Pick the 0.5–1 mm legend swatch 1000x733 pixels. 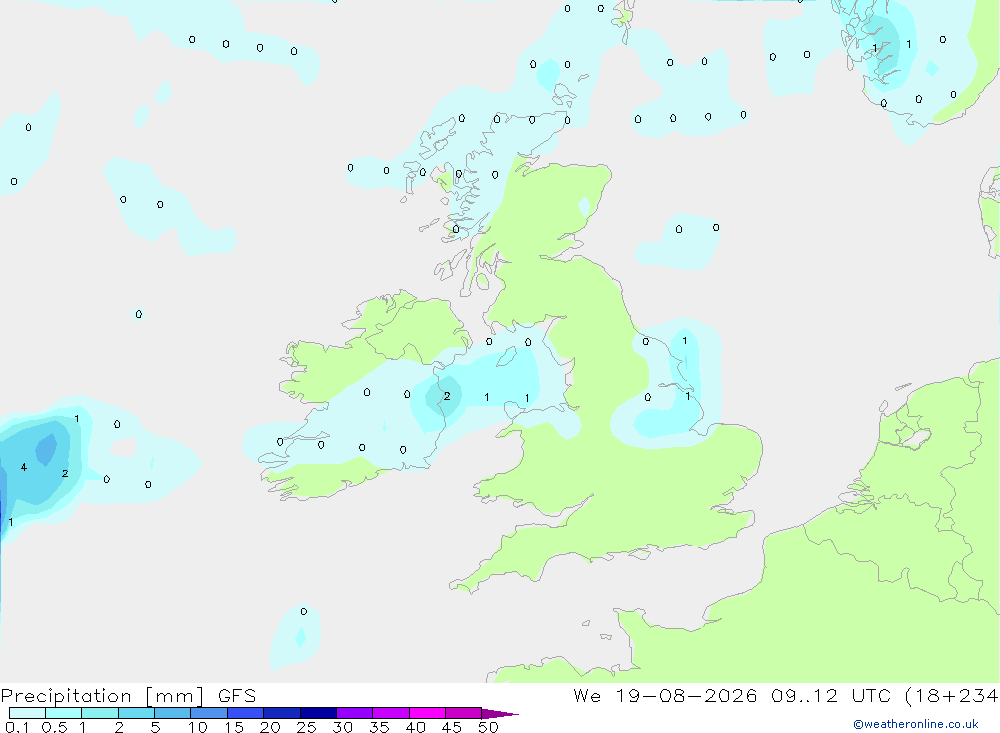point(63,713)
